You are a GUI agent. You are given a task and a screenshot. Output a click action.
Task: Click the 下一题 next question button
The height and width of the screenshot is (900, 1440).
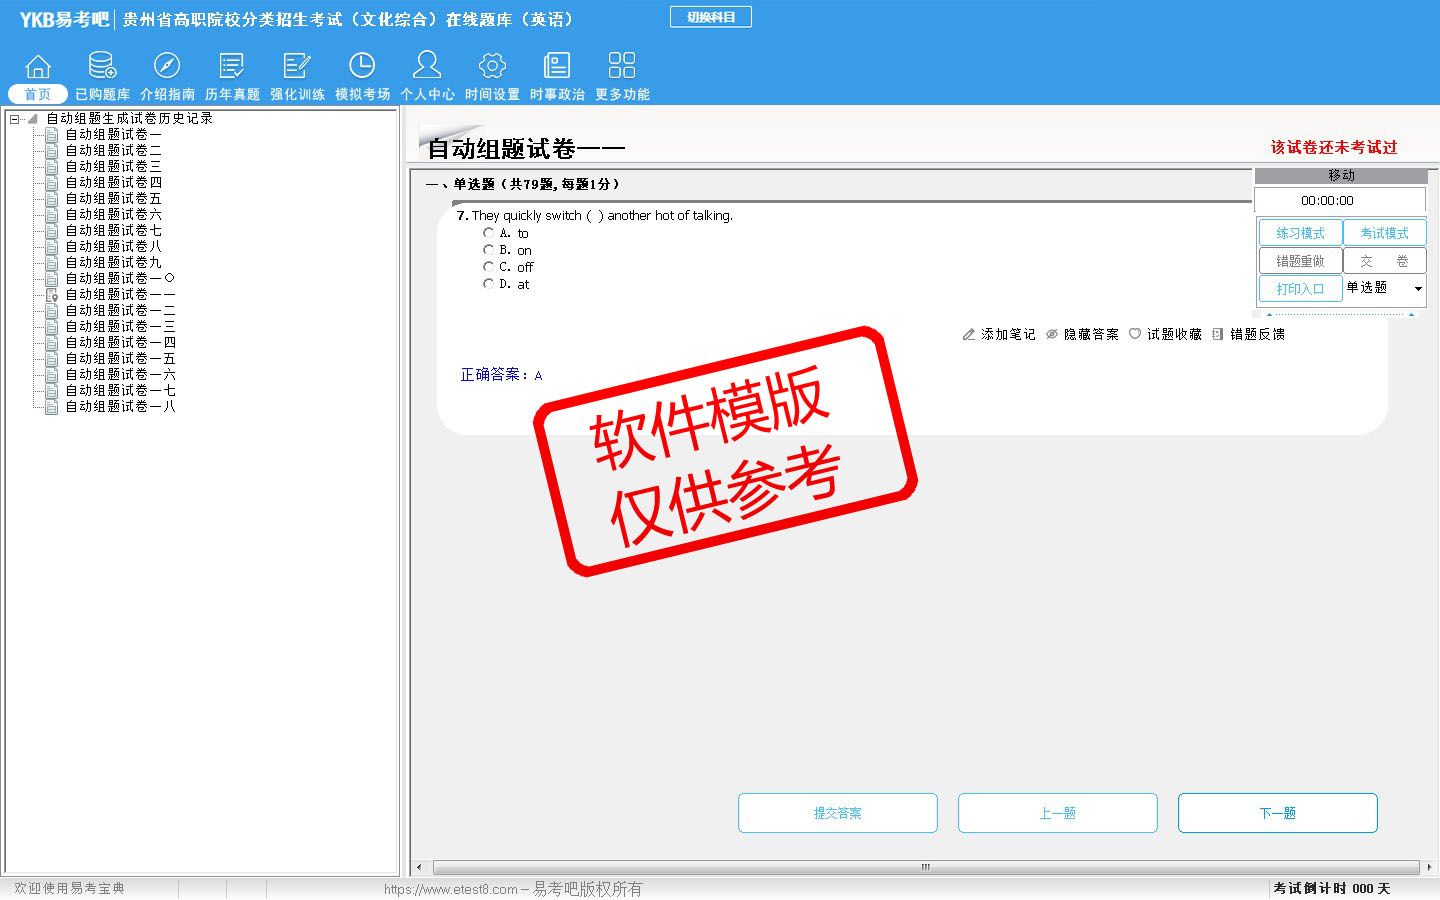pos(1277,813)
